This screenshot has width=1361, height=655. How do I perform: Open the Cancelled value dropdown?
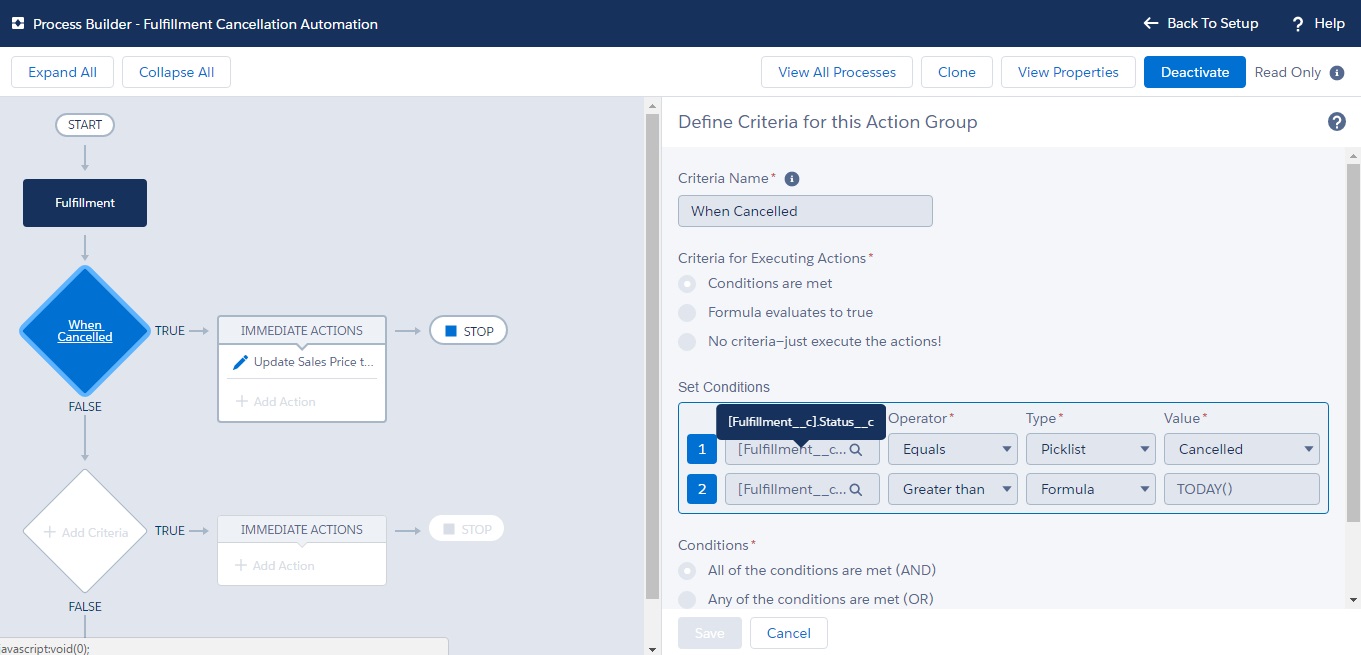point(1241,450)
